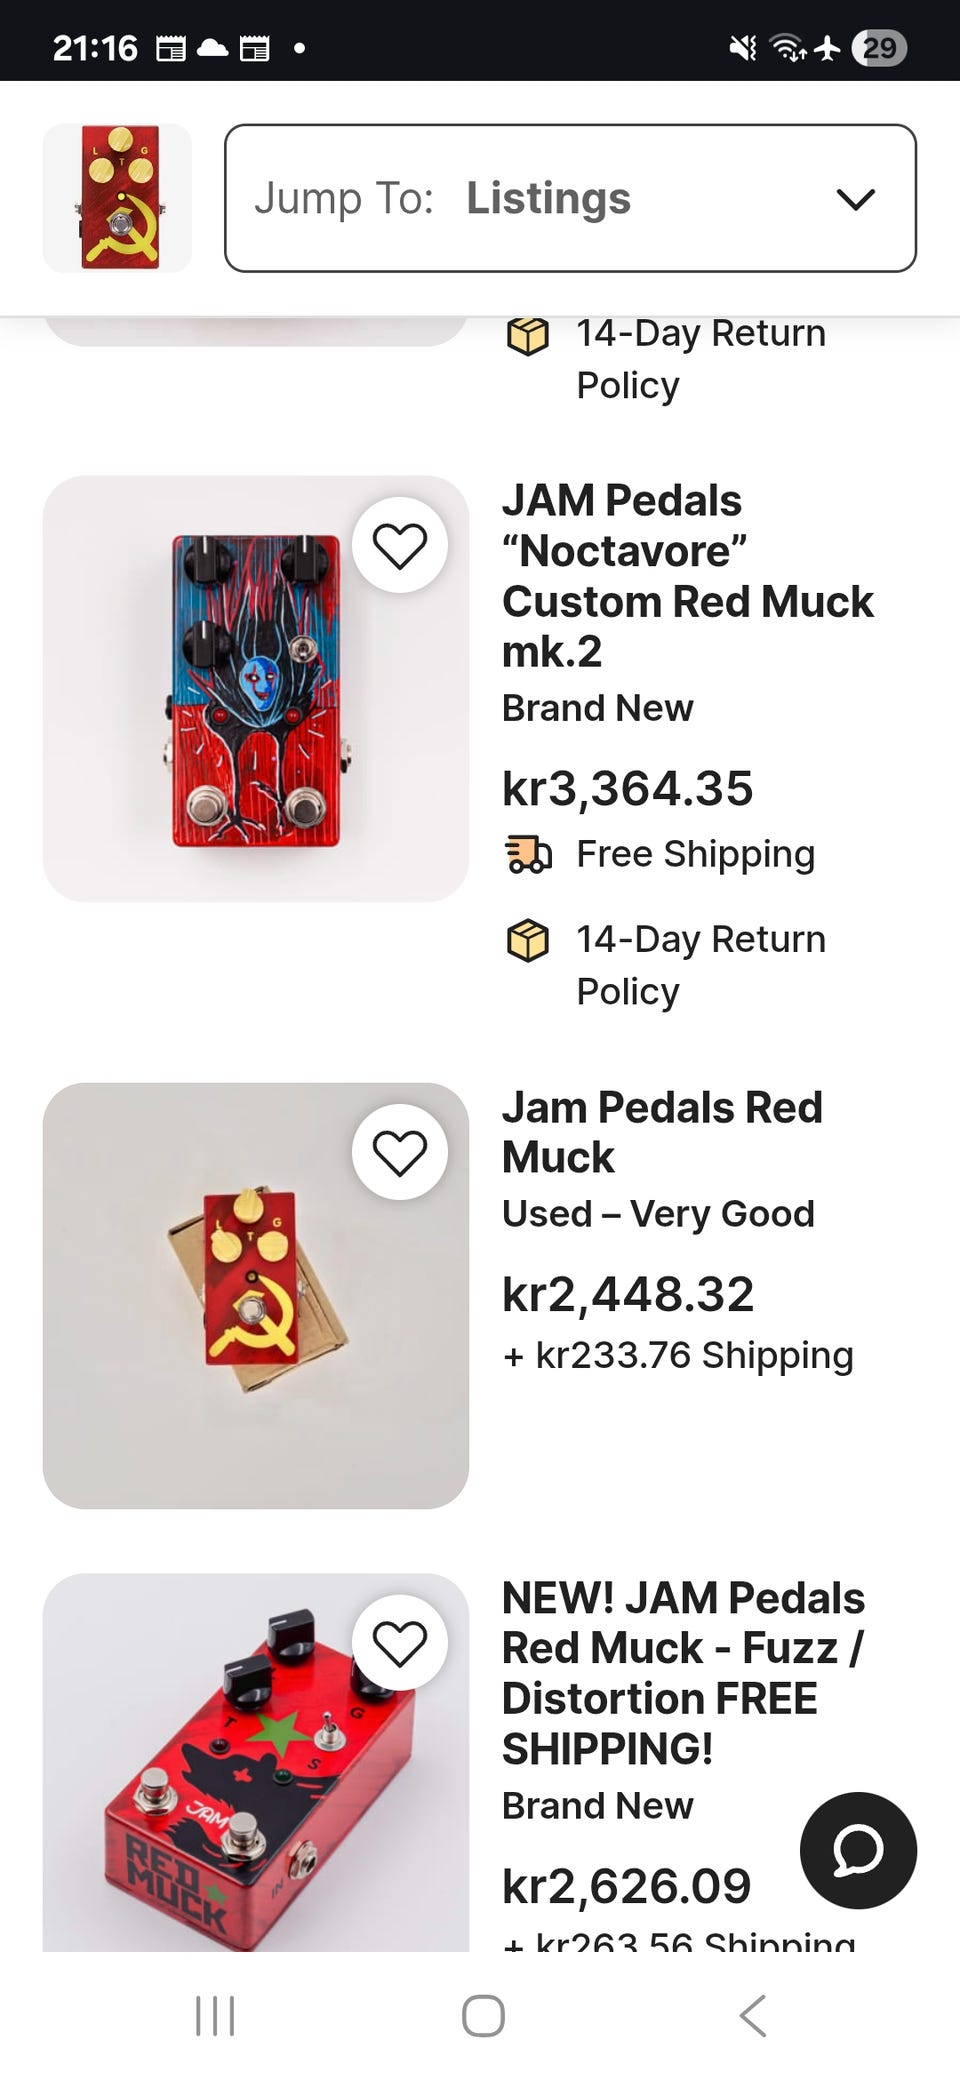Favorite the Noctavore Custom Red Muck listing
This screenshot has width=960, height=2080.
coord(400,545)
